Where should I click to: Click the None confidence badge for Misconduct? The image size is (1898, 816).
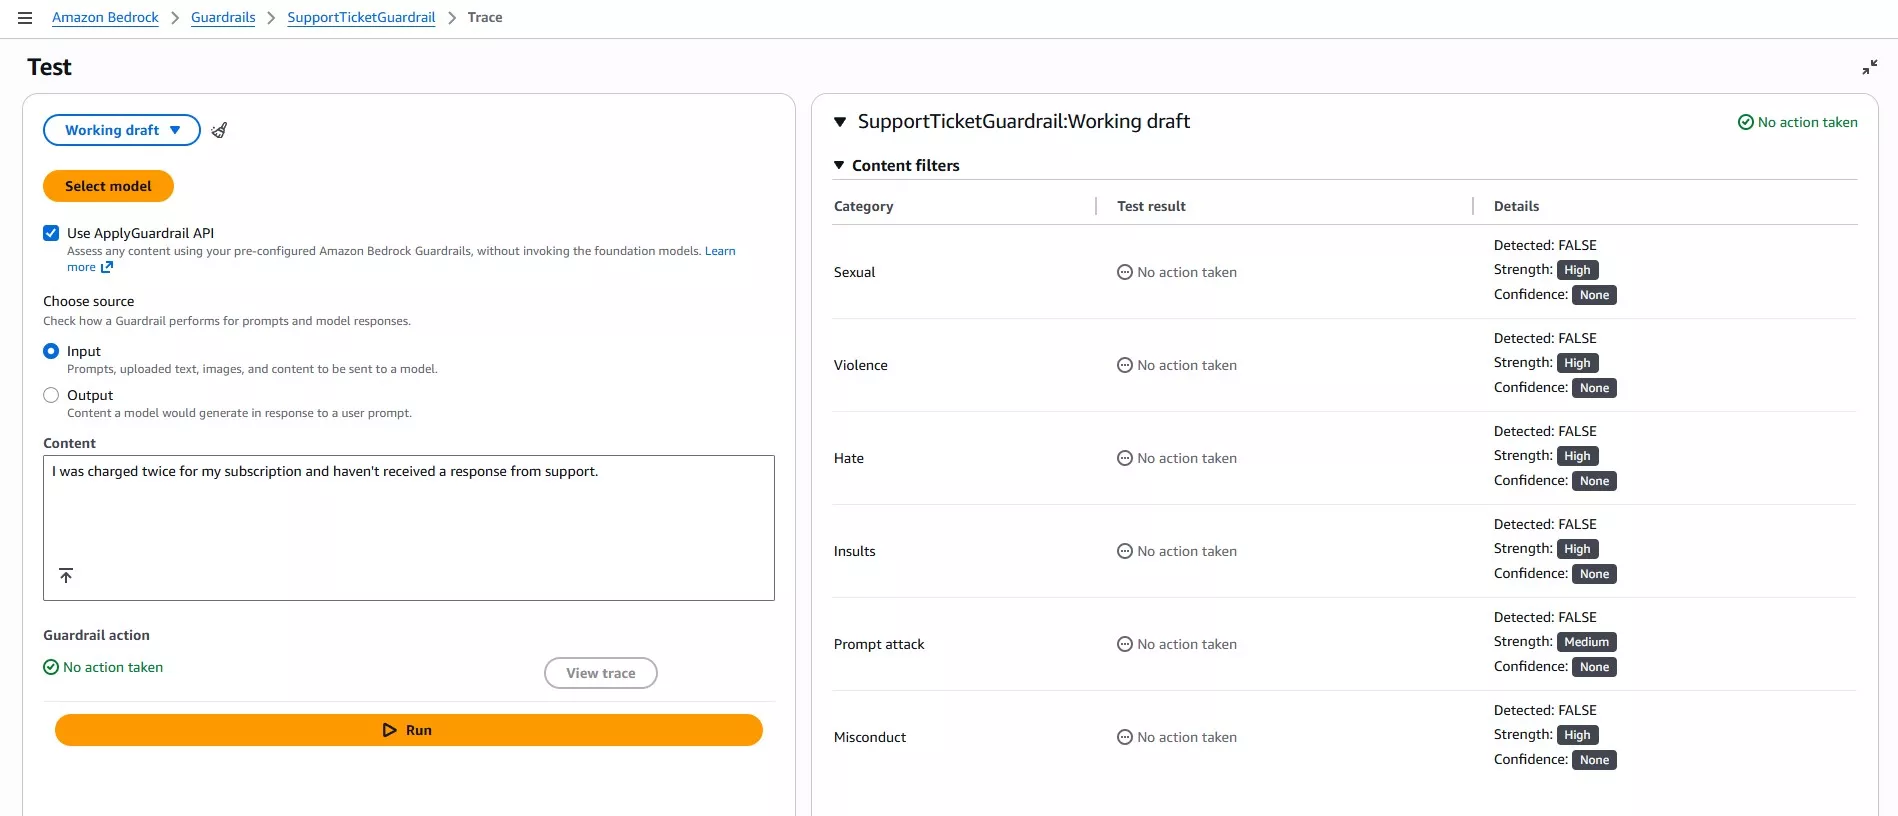(x=1595, y=760)
